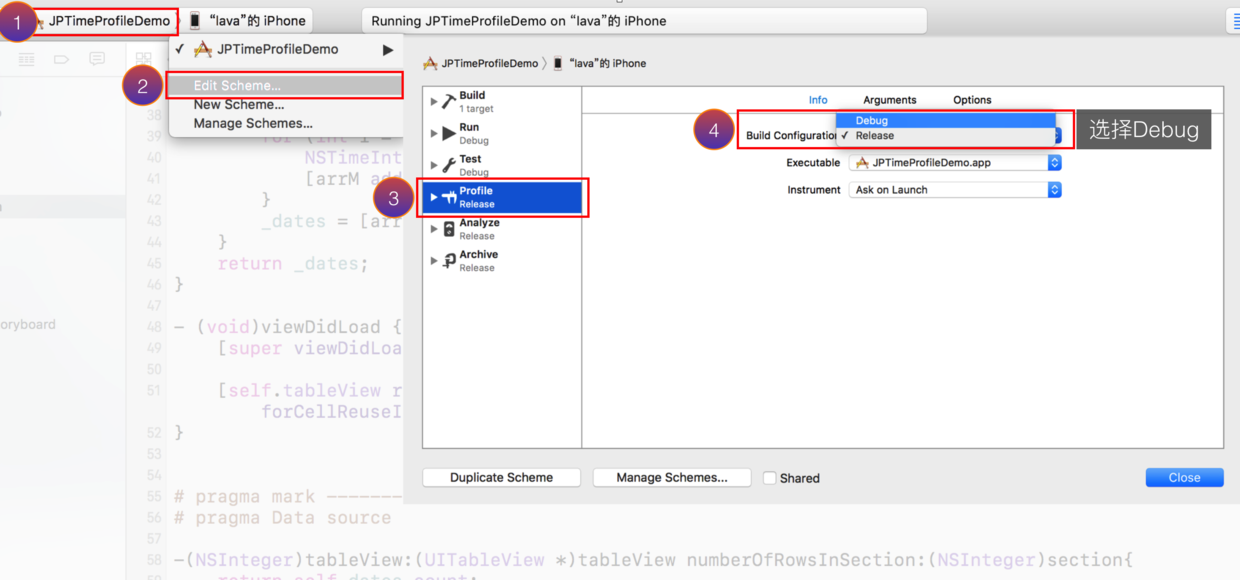Click the Profile instruments icon
Screen dimensions: 1240x580
(449, 197)
